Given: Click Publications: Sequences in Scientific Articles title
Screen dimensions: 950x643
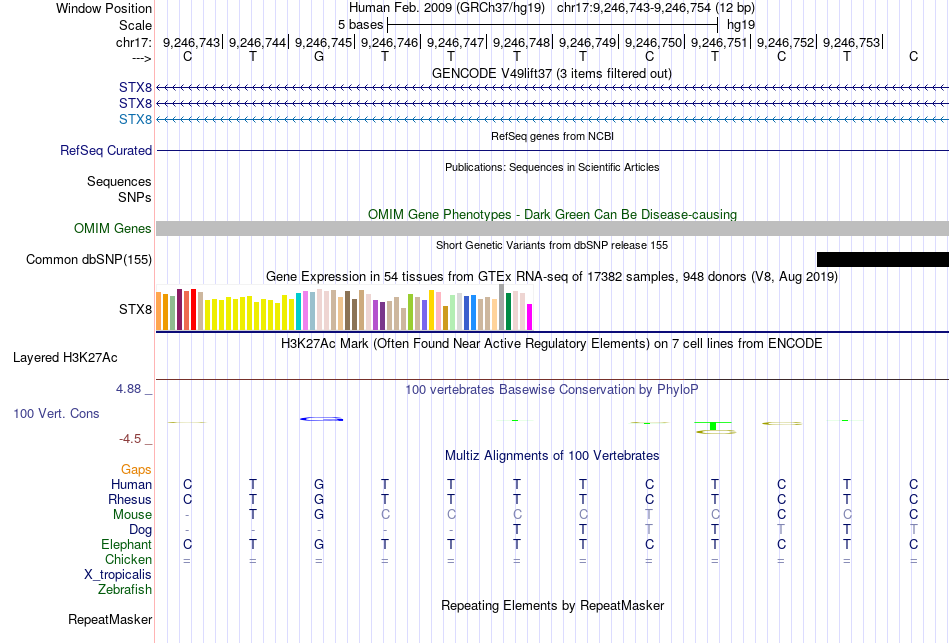Looking at the screenshot, I should [x=552, y=167].
